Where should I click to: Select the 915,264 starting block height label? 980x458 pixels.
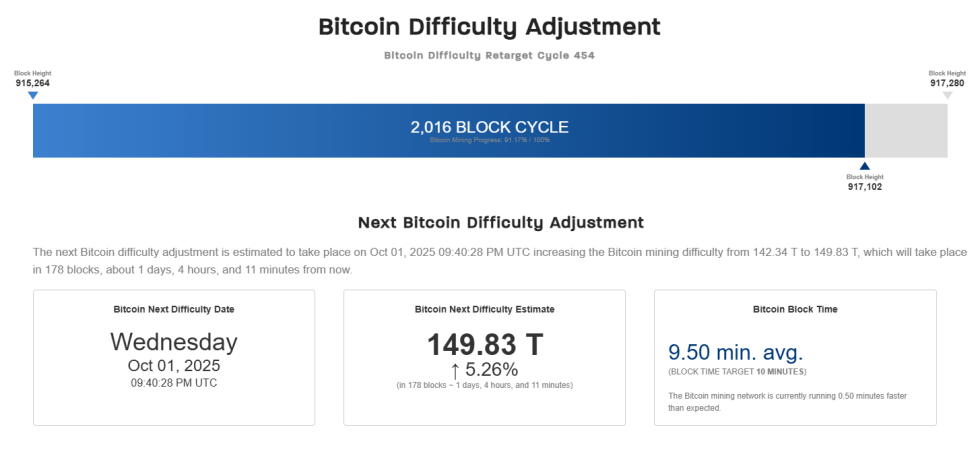(33, 83)
